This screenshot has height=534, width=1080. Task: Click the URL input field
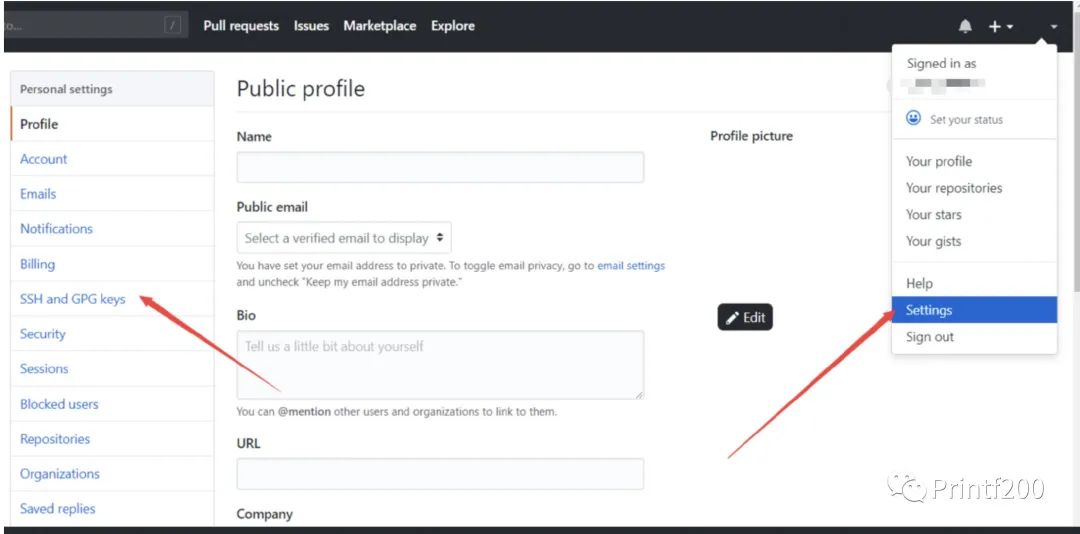click(x=440, y=474)
